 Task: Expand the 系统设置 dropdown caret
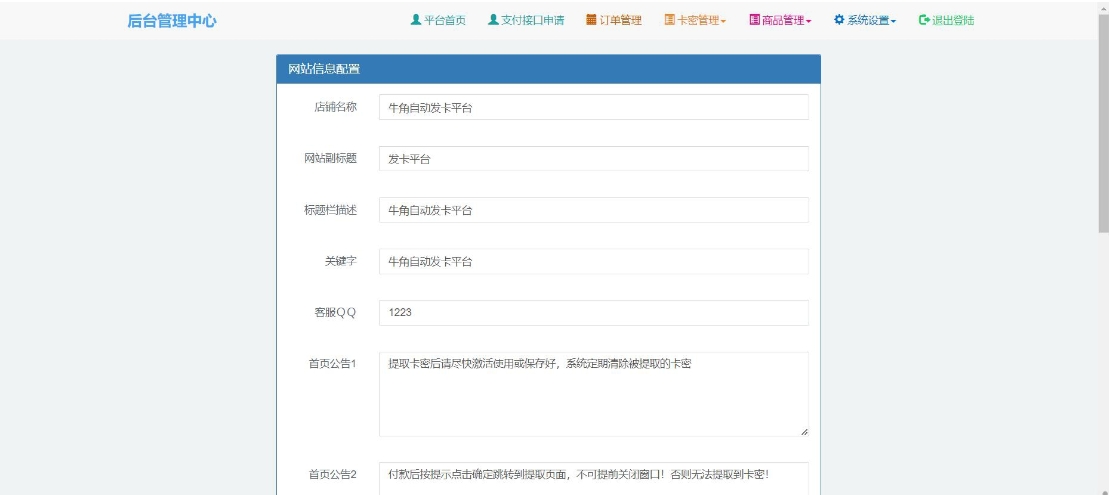pyautogui.click(x=894, y=22)
